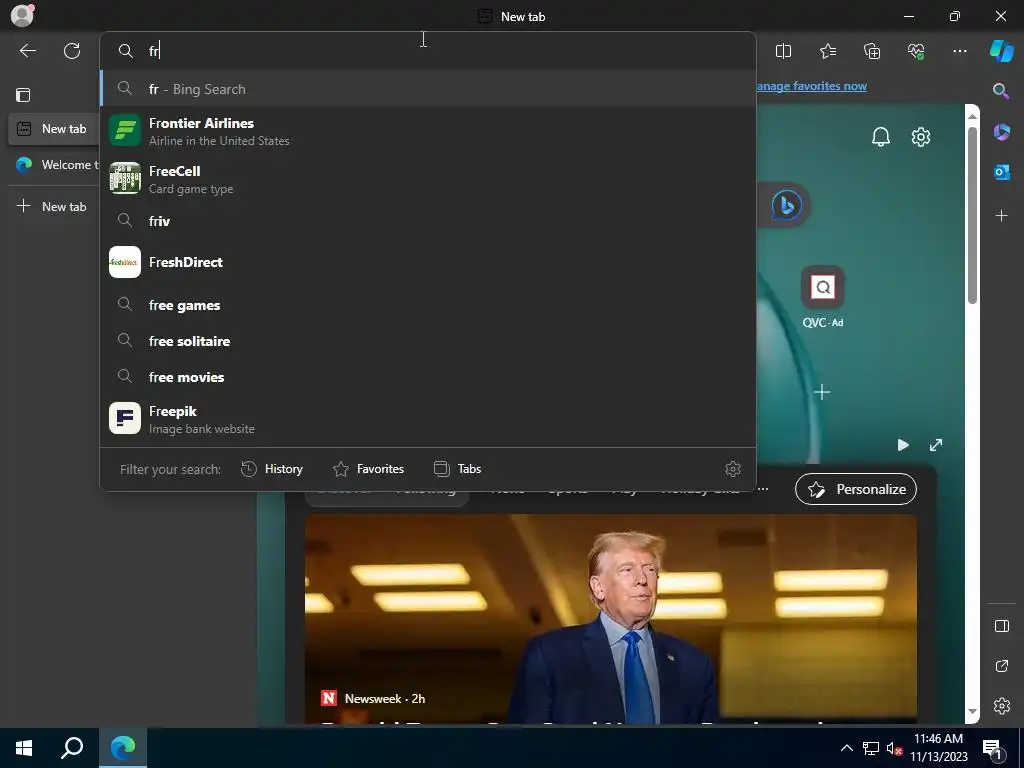Image resolution: width=1024 pixels, height=768 pixels.
Task: Toggle the vertical tabs pane icon
Action: tap(23, 95)
